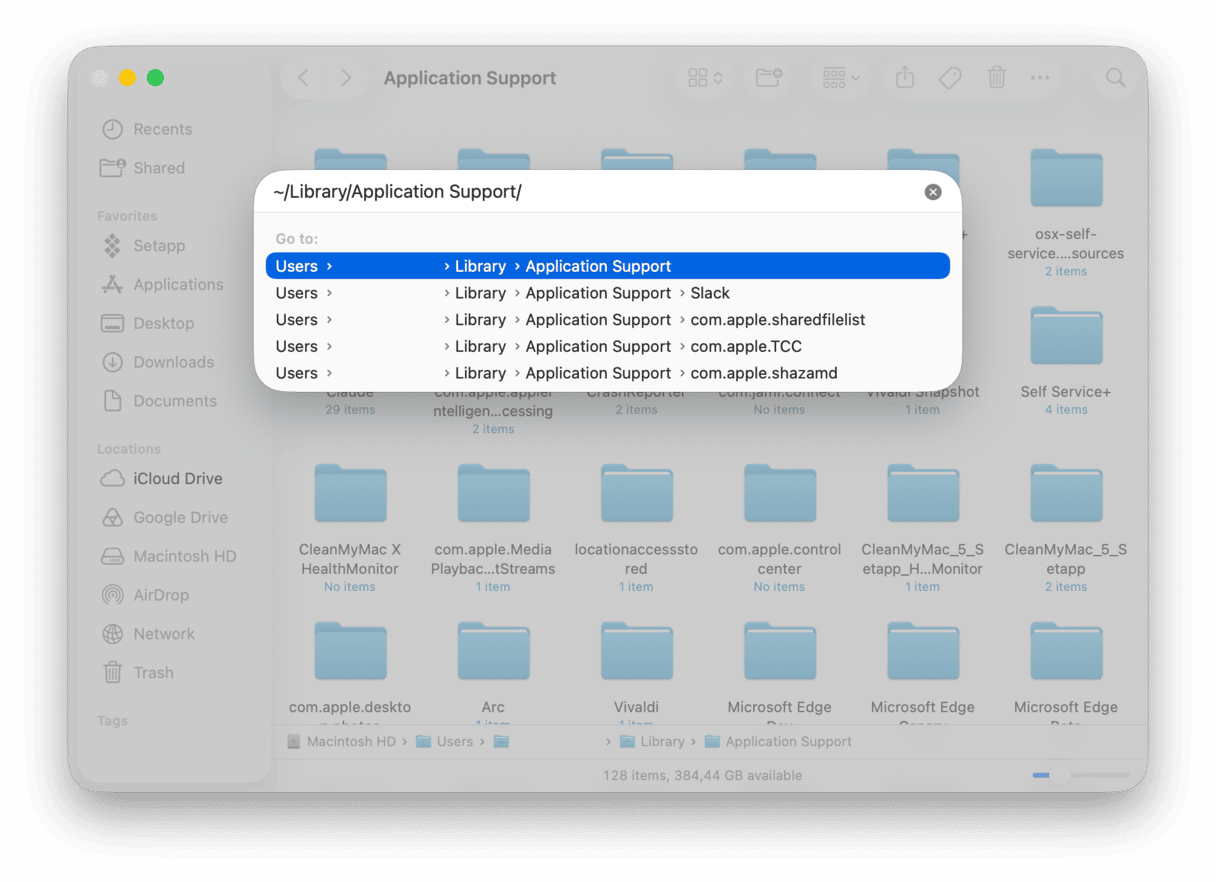Open Applications in the sidebar
The width and height of the screenshot is (1216, 882).
pos(163,284)
